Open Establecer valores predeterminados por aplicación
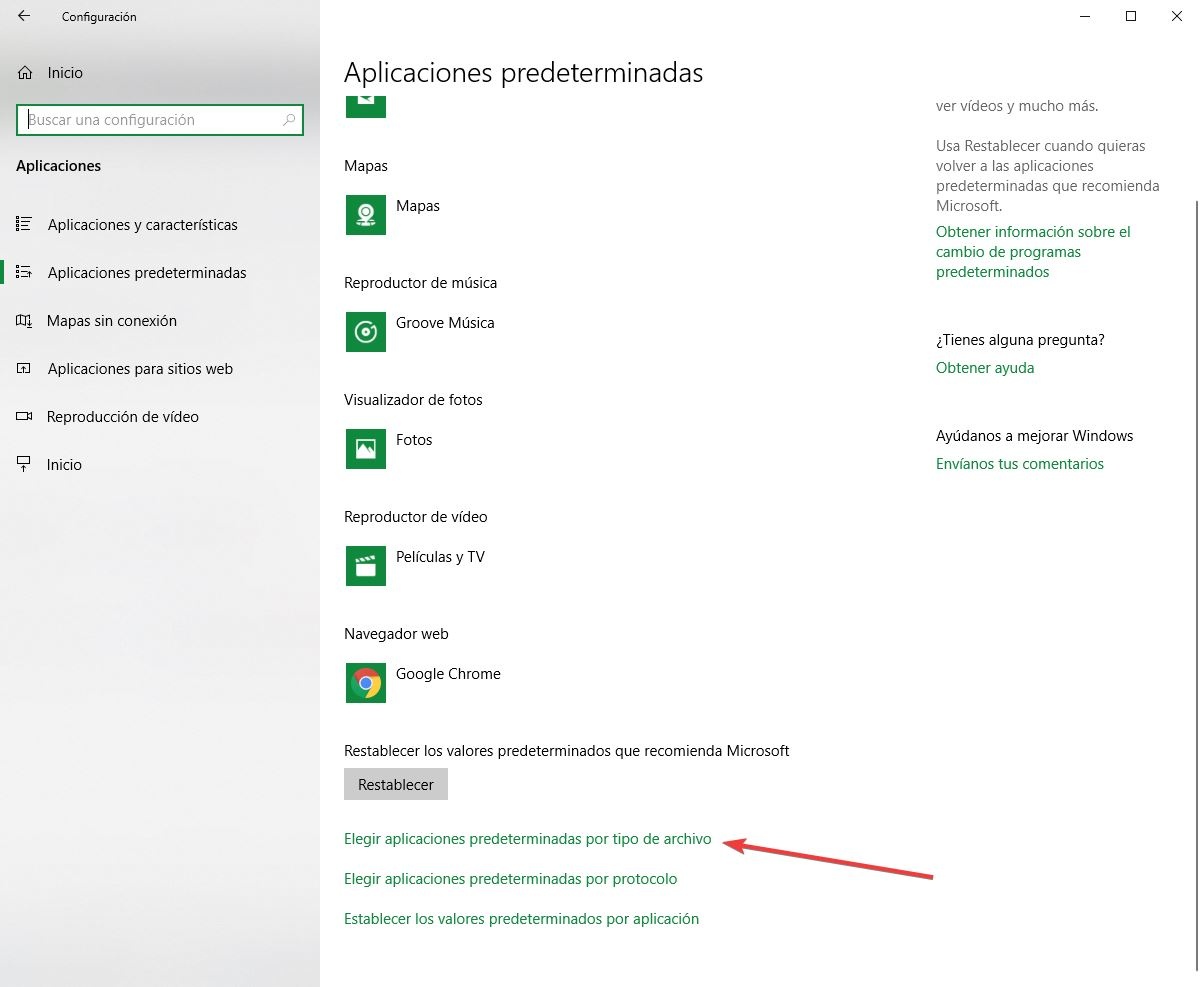Viewport: 1200px width, 987px height. [x=521, y=919]
